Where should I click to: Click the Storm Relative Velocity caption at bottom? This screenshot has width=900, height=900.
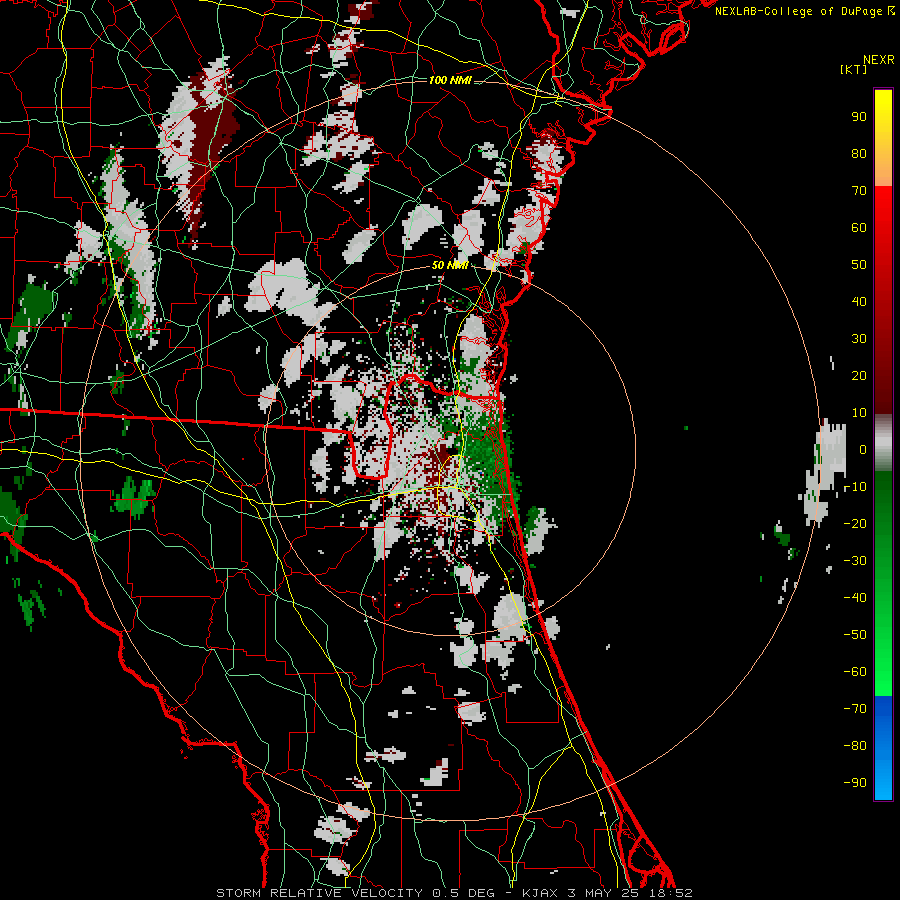pos(454,893)
